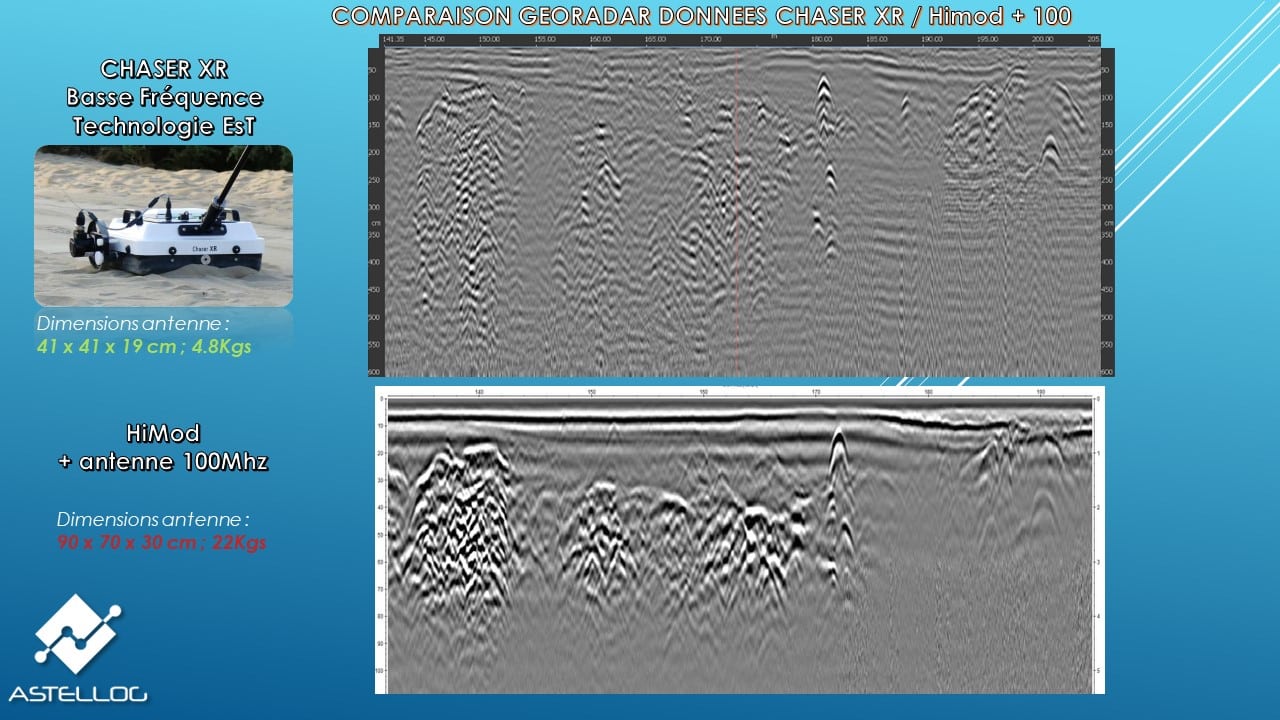1280x720 pixels.
Task: Click the '195.00' distance label on top radargram
Action: (x=987, y=39)
